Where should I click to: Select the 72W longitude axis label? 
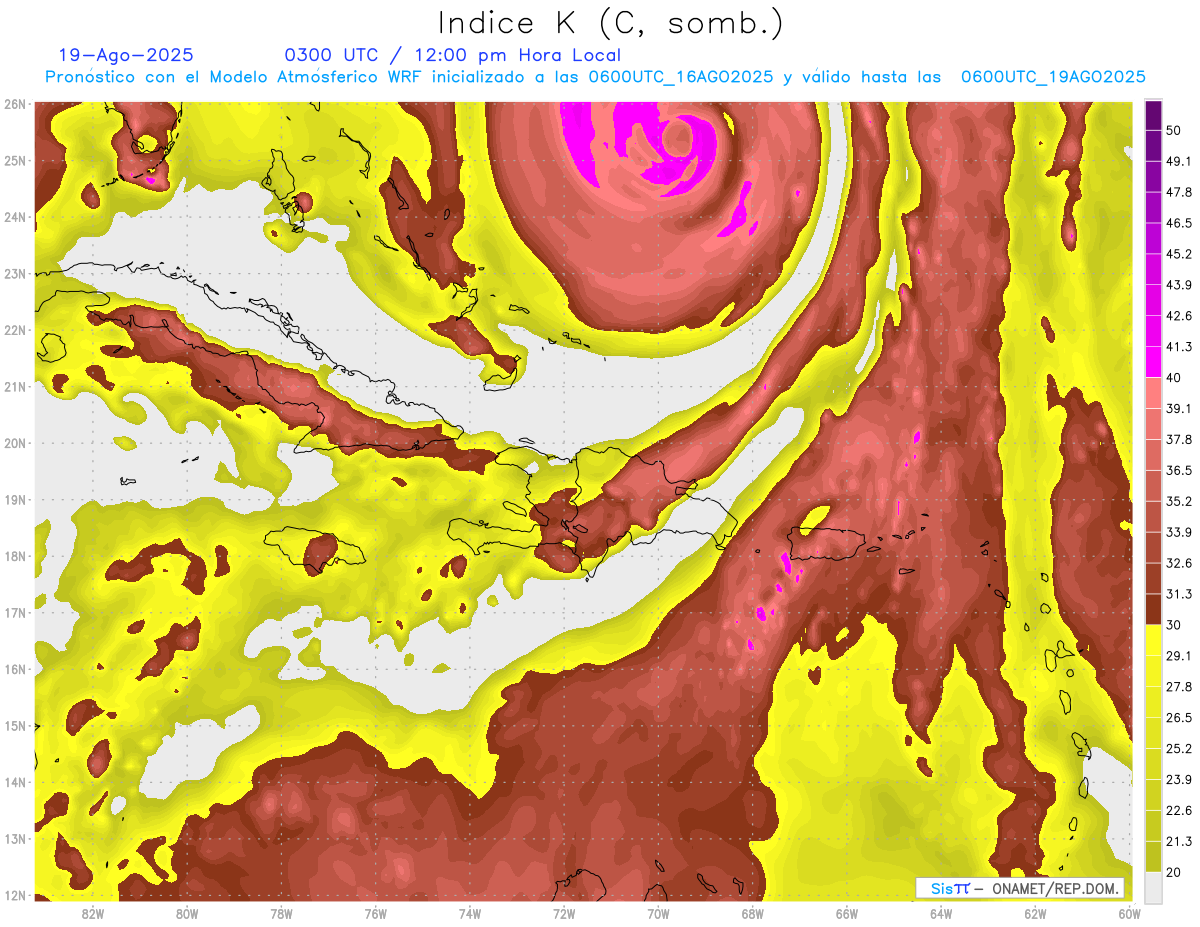(x=563, y=914)
